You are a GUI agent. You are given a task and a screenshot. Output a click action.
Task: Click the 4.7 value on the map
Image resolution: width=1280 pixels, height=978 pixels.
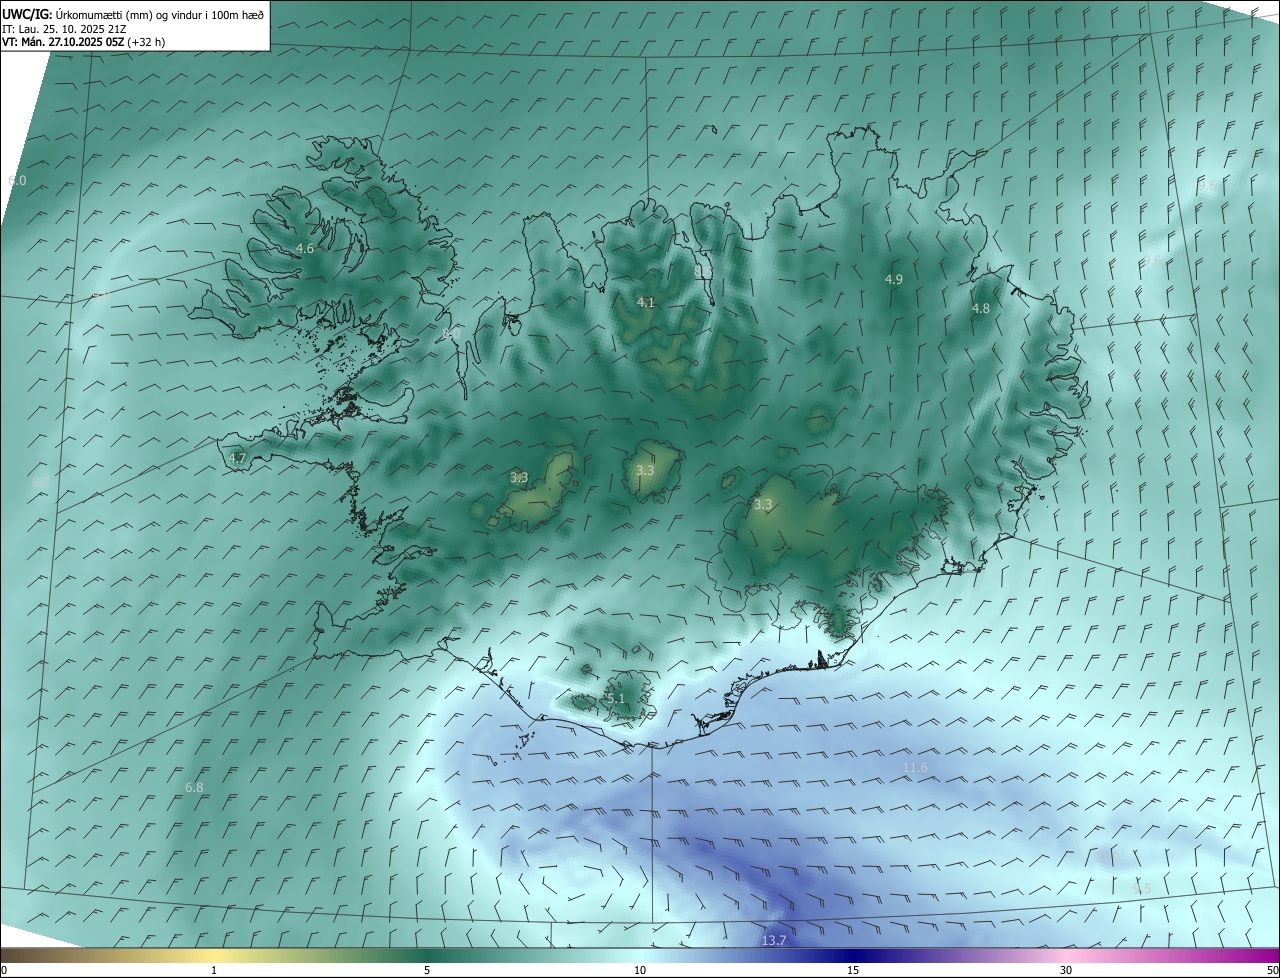pos(237,458)
